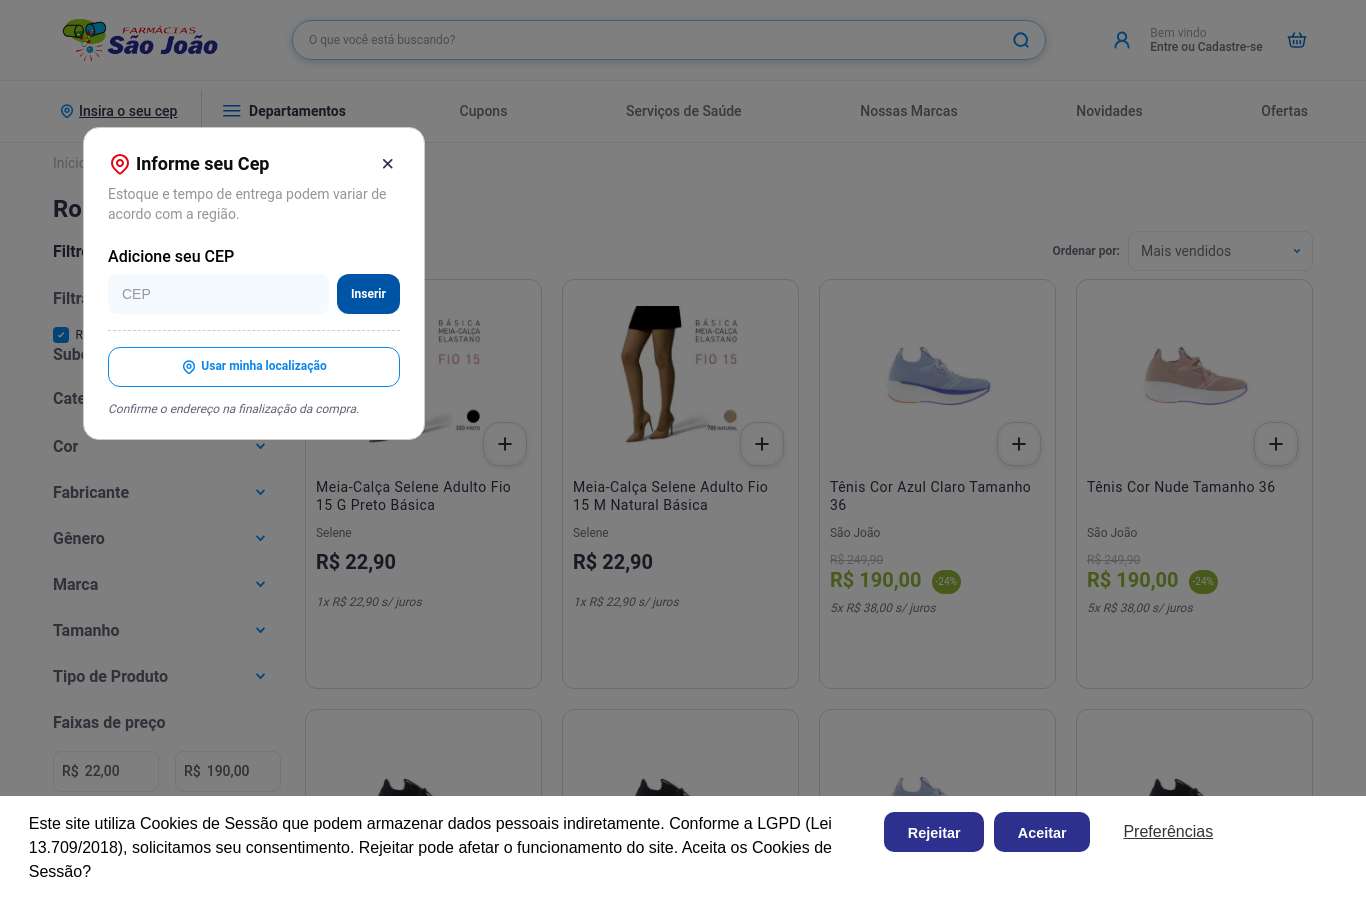
Task: Open the Farmácias São João logo homepage
Action: click(x=140, y=40)
